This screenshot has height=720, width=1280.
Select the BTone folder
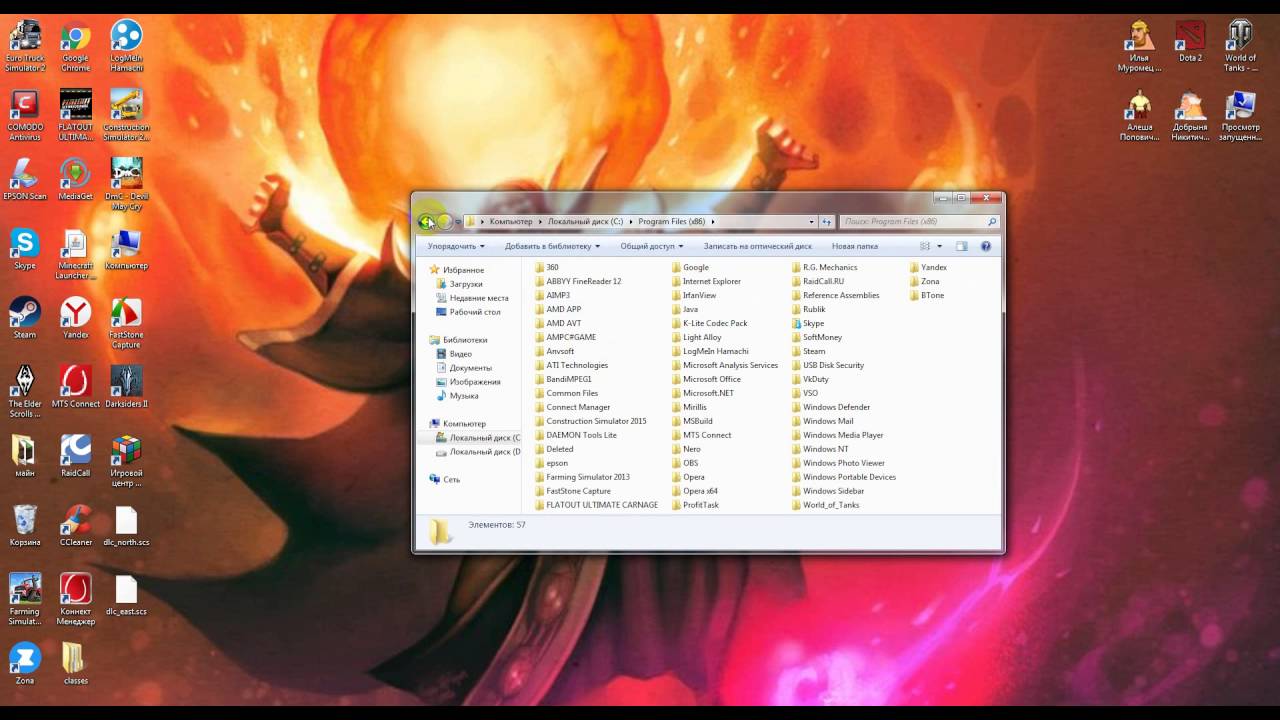pyautogui.click(x=927, y=295)
